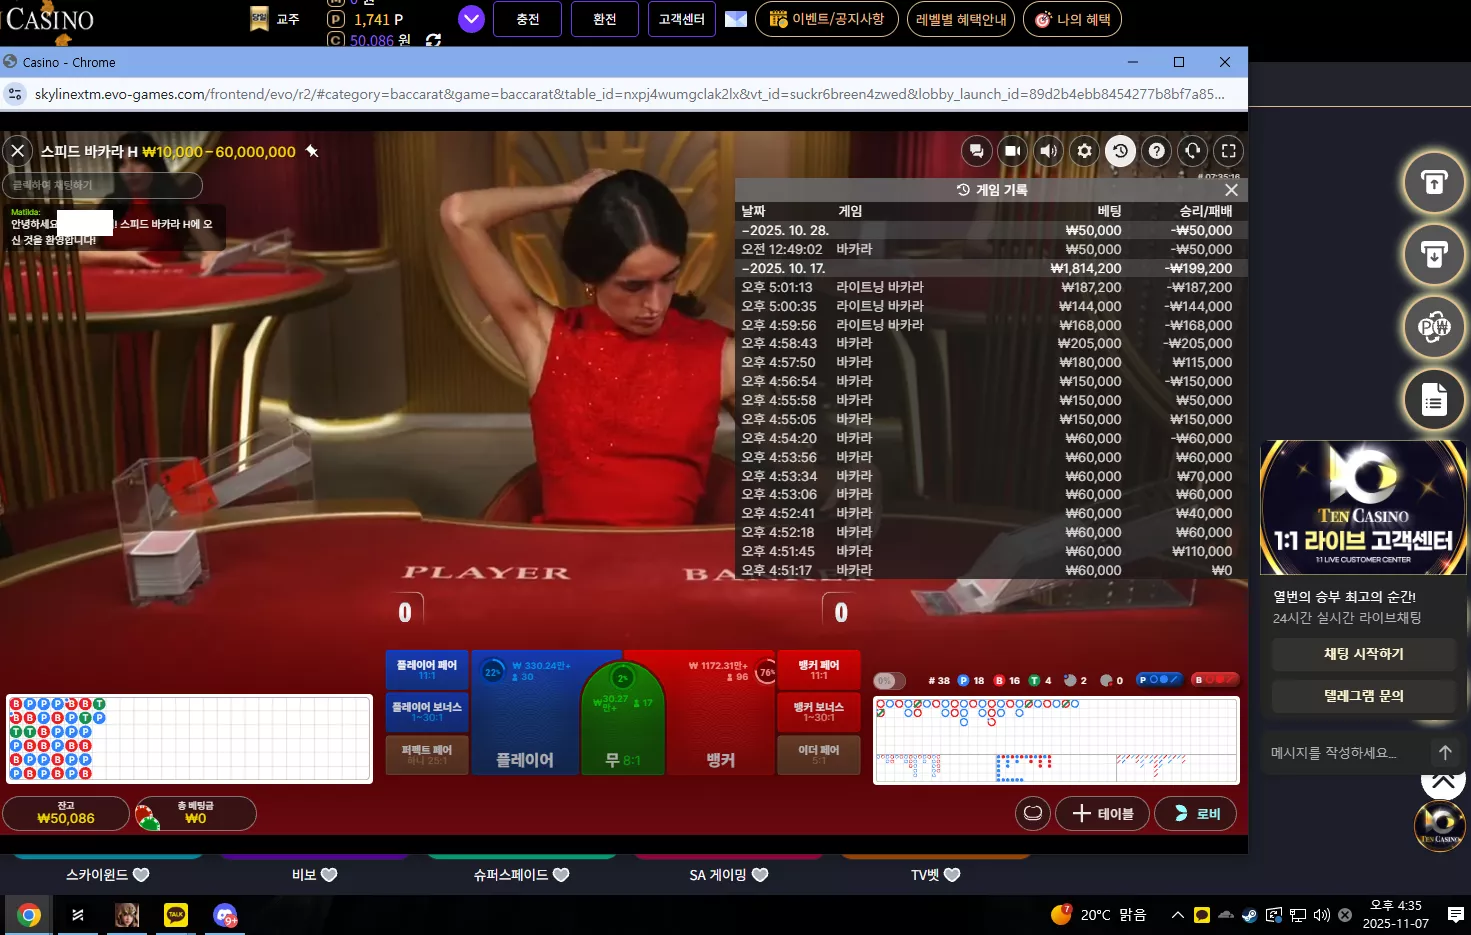Open Chrome from the taskbar
The width and height of the screenshot is (1471, 935).
click(x=29, y=915)
